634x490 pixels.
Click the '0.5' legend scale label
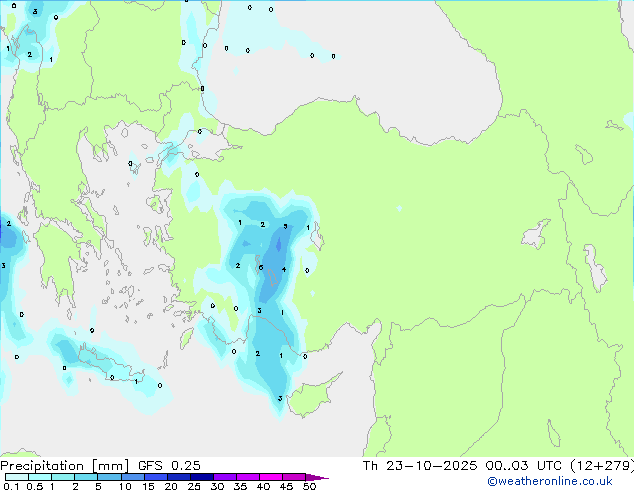(x=35, y=486)
